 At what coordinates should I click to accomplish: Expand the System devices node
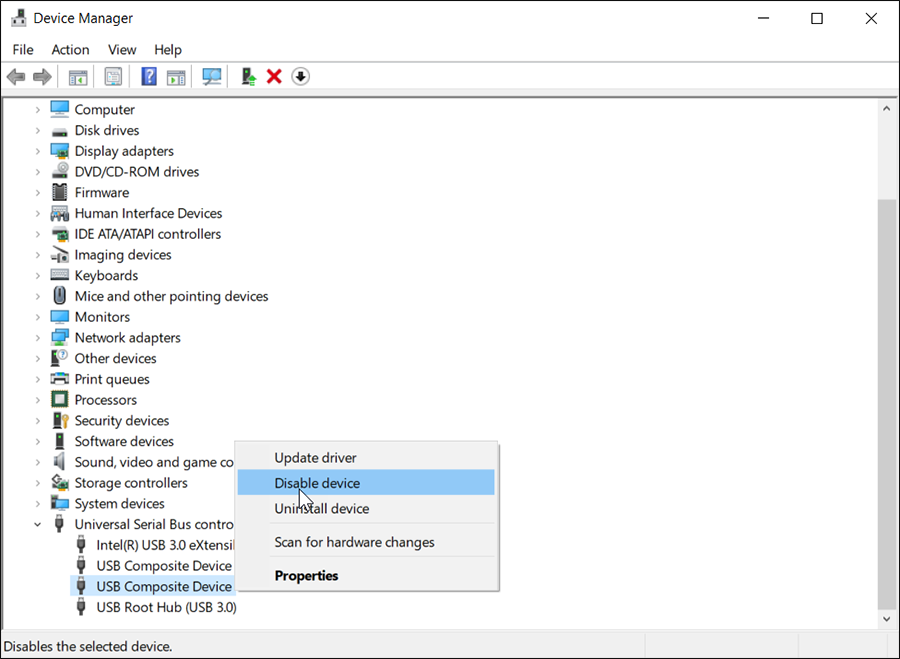(37, 503)
